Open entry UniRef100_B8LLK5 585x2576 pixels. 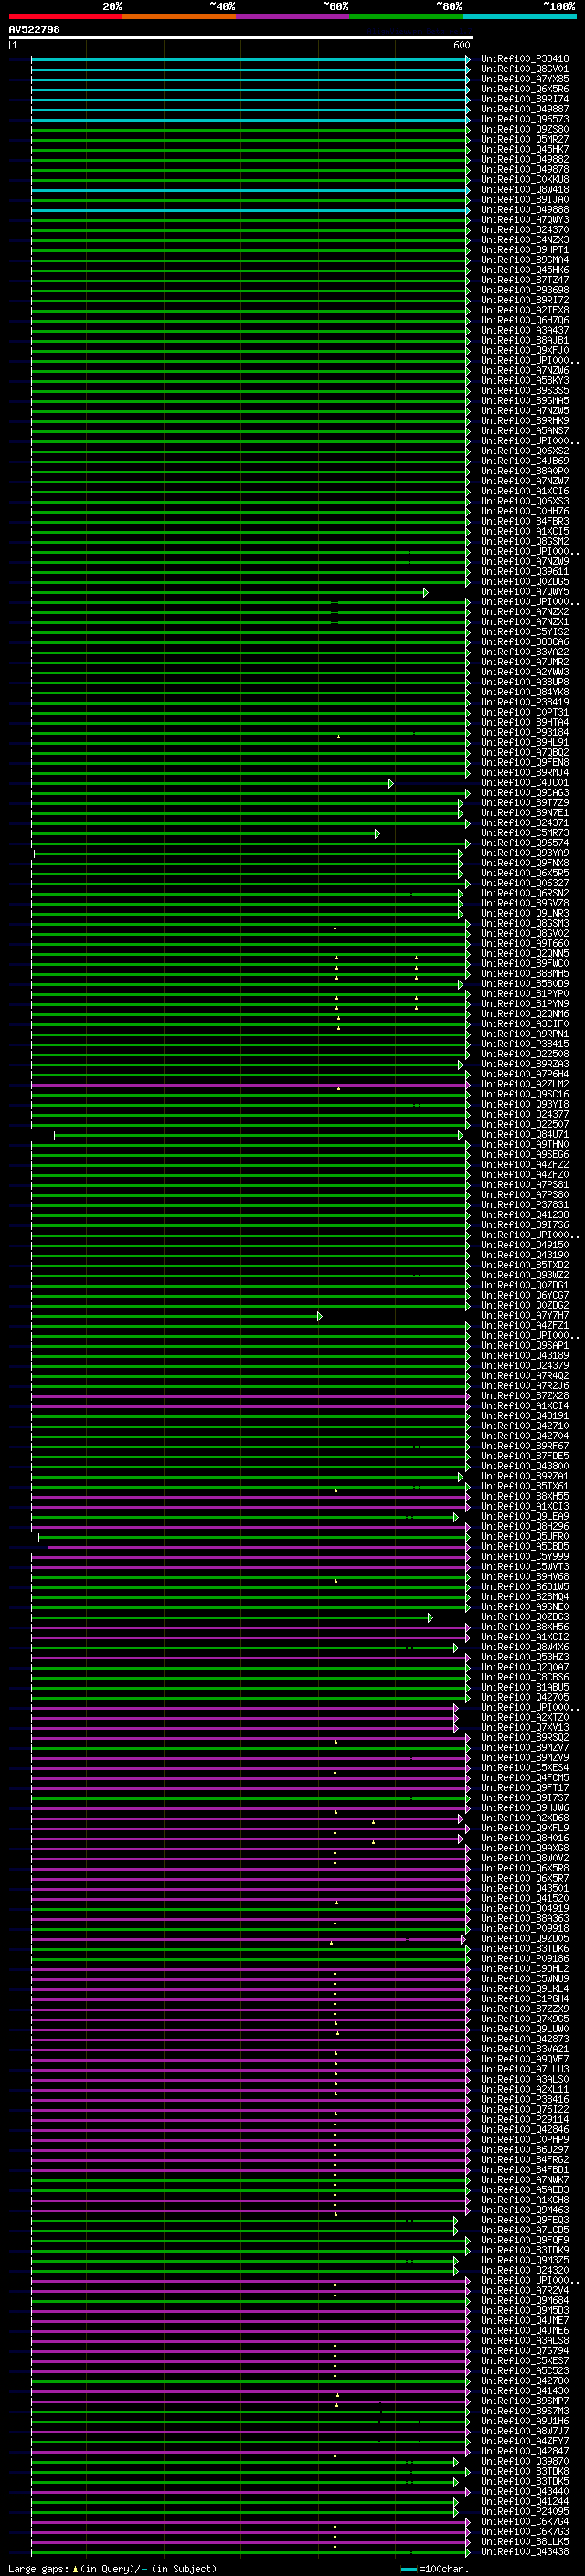[x=524, y=2541]
